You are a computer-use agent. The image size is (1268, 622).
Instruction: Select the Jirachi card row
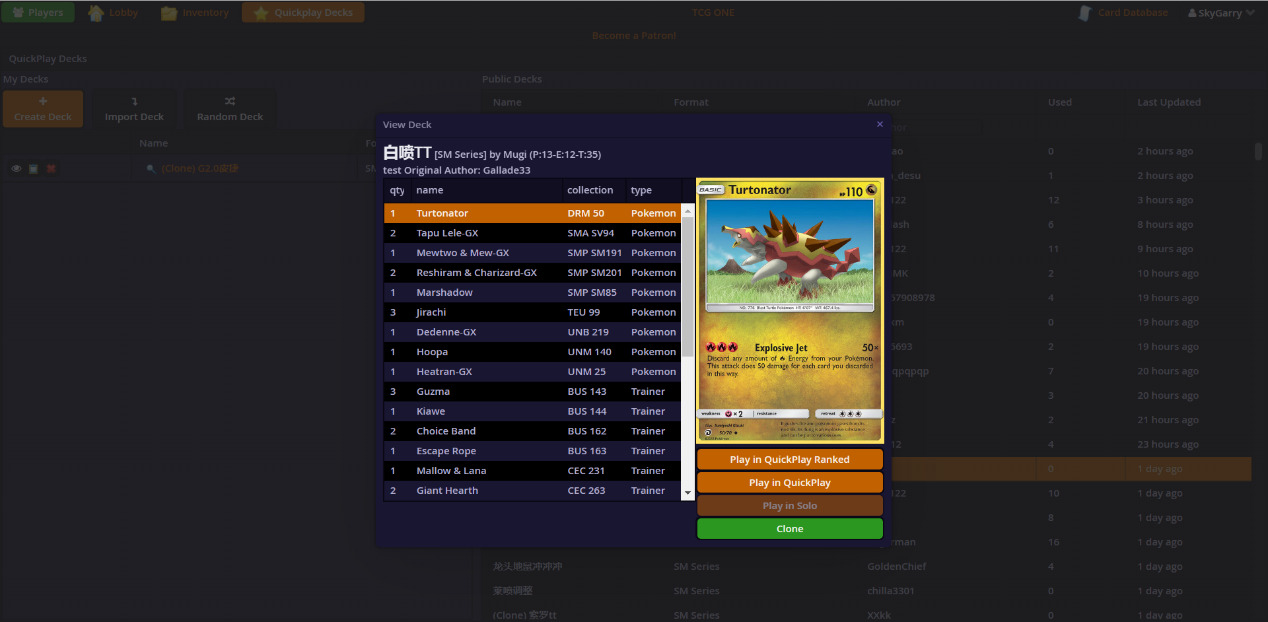[x=532, y=312]
